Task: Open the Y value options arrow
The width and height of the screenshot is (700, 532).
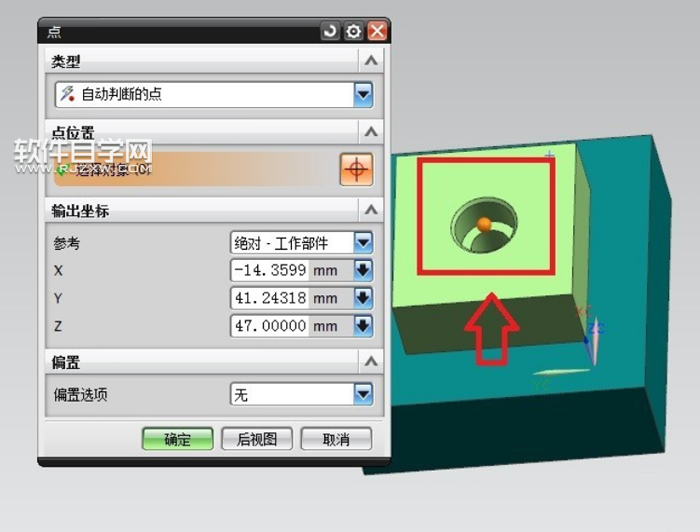Action: coord(363,298)
